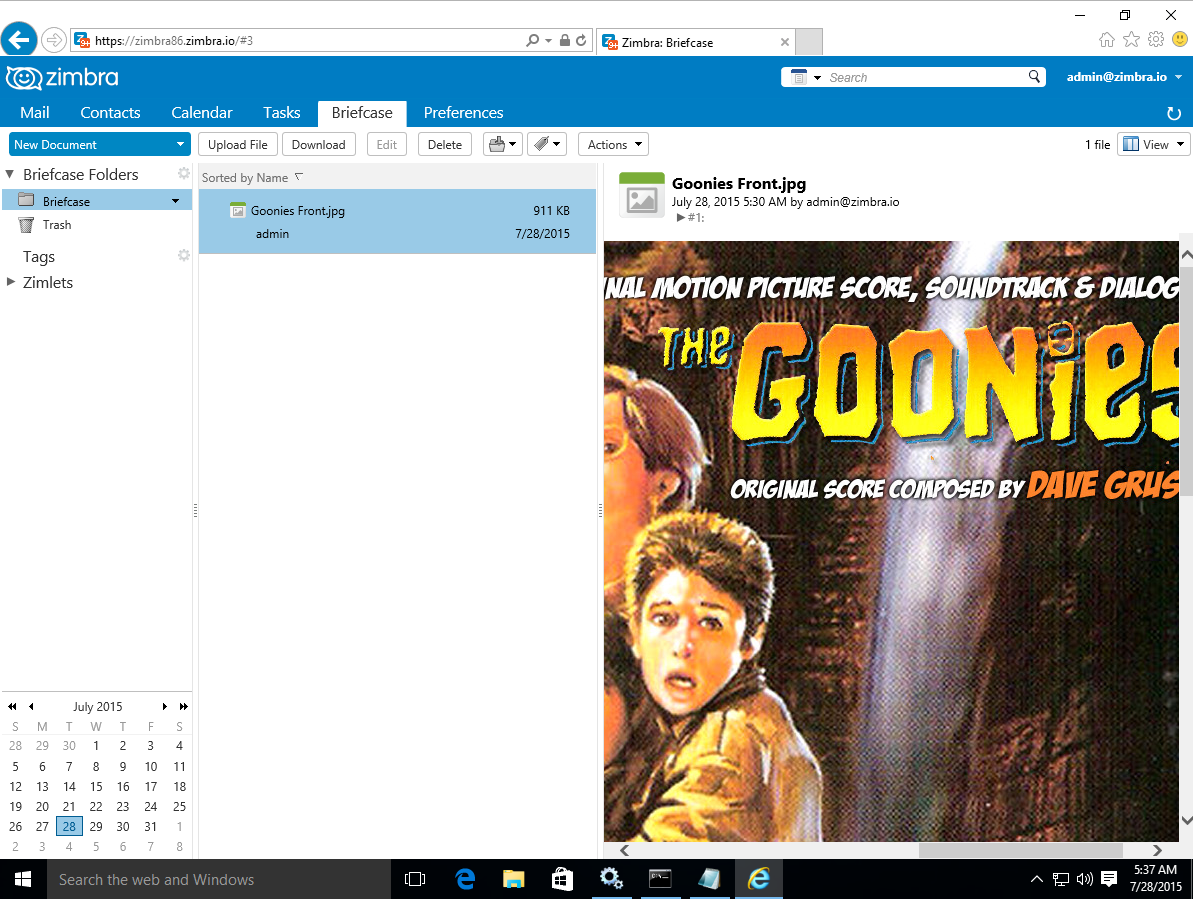
Task: Switch to the Mail tab
Action: 34,113
